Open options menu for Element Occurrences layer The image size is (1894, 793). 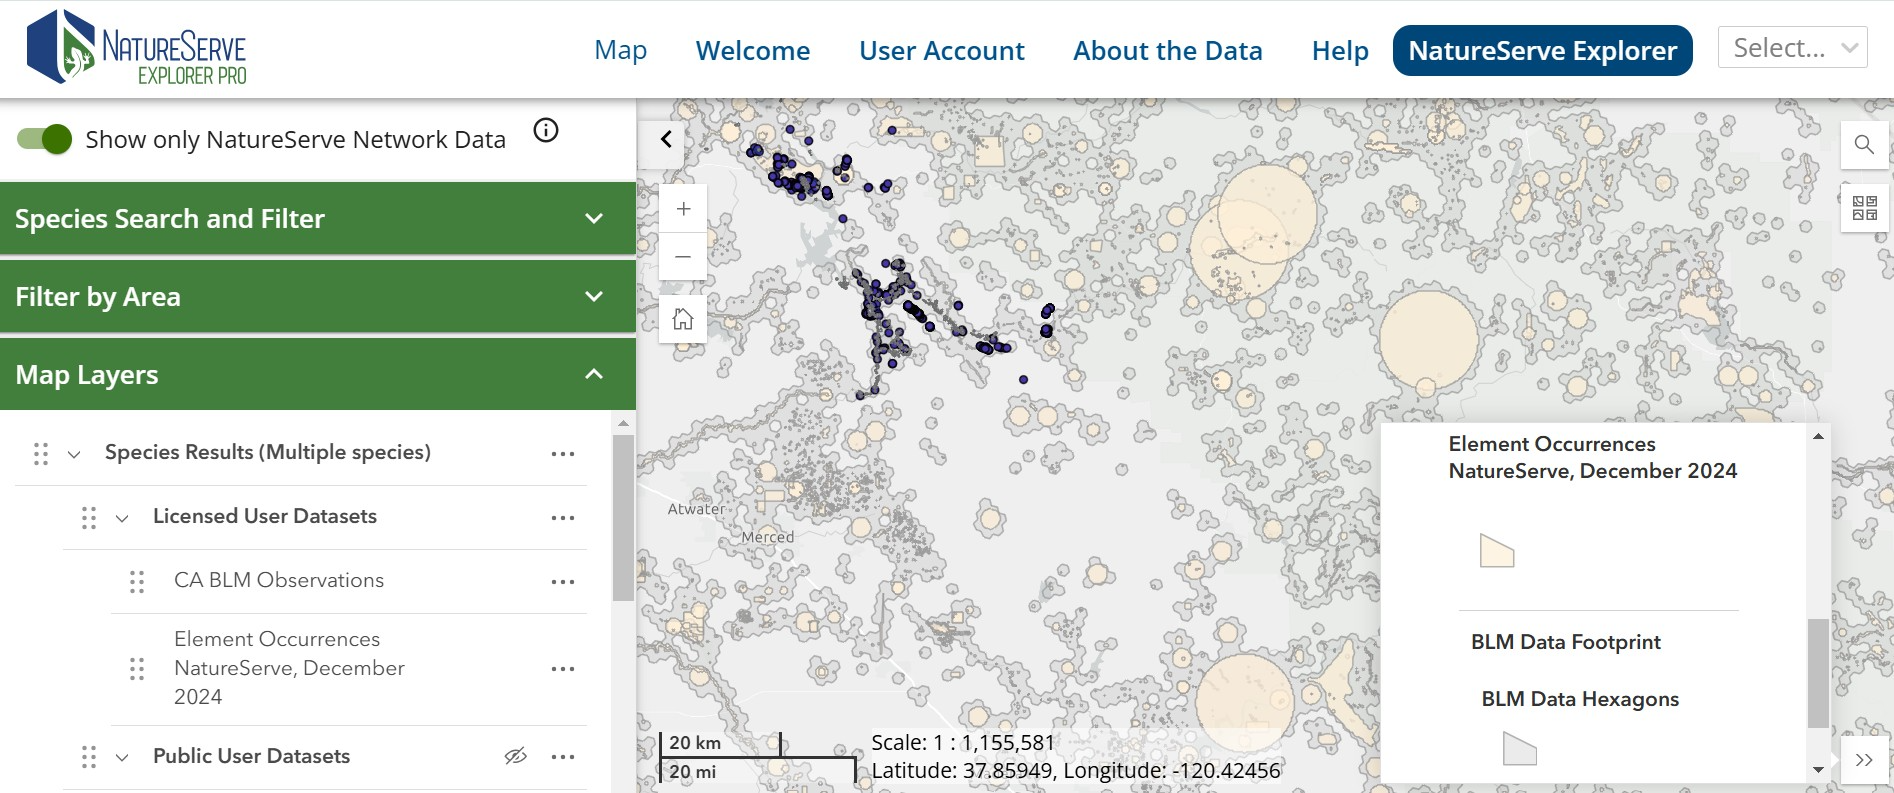563,669
